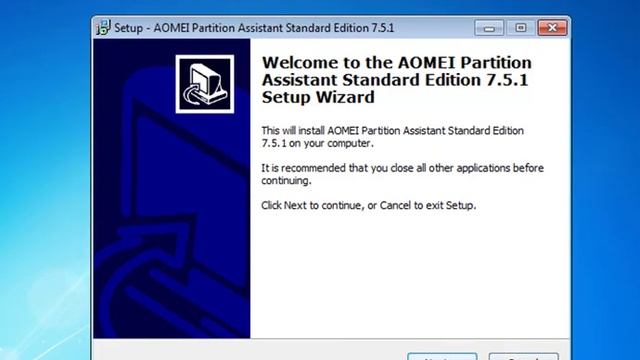Maximize the AOMEI Setup window

[x=520, y=28]
